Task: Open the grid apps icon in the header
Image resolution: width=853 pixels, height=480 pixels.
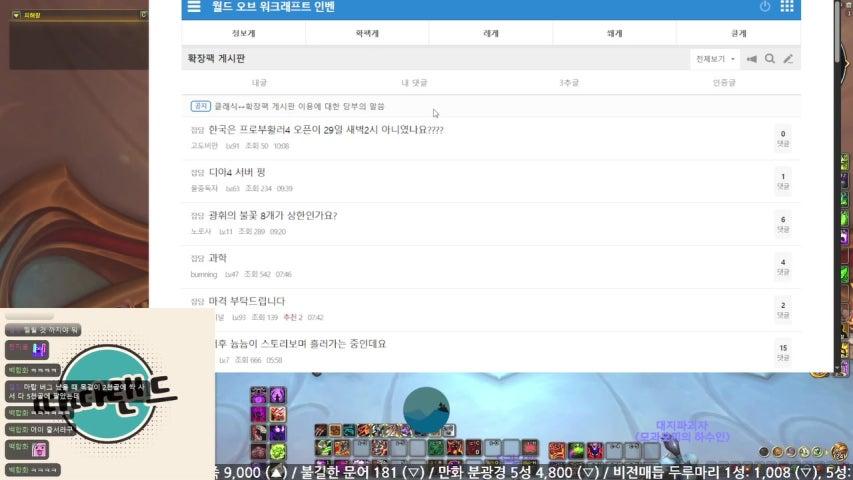Action: pos(787,7)
